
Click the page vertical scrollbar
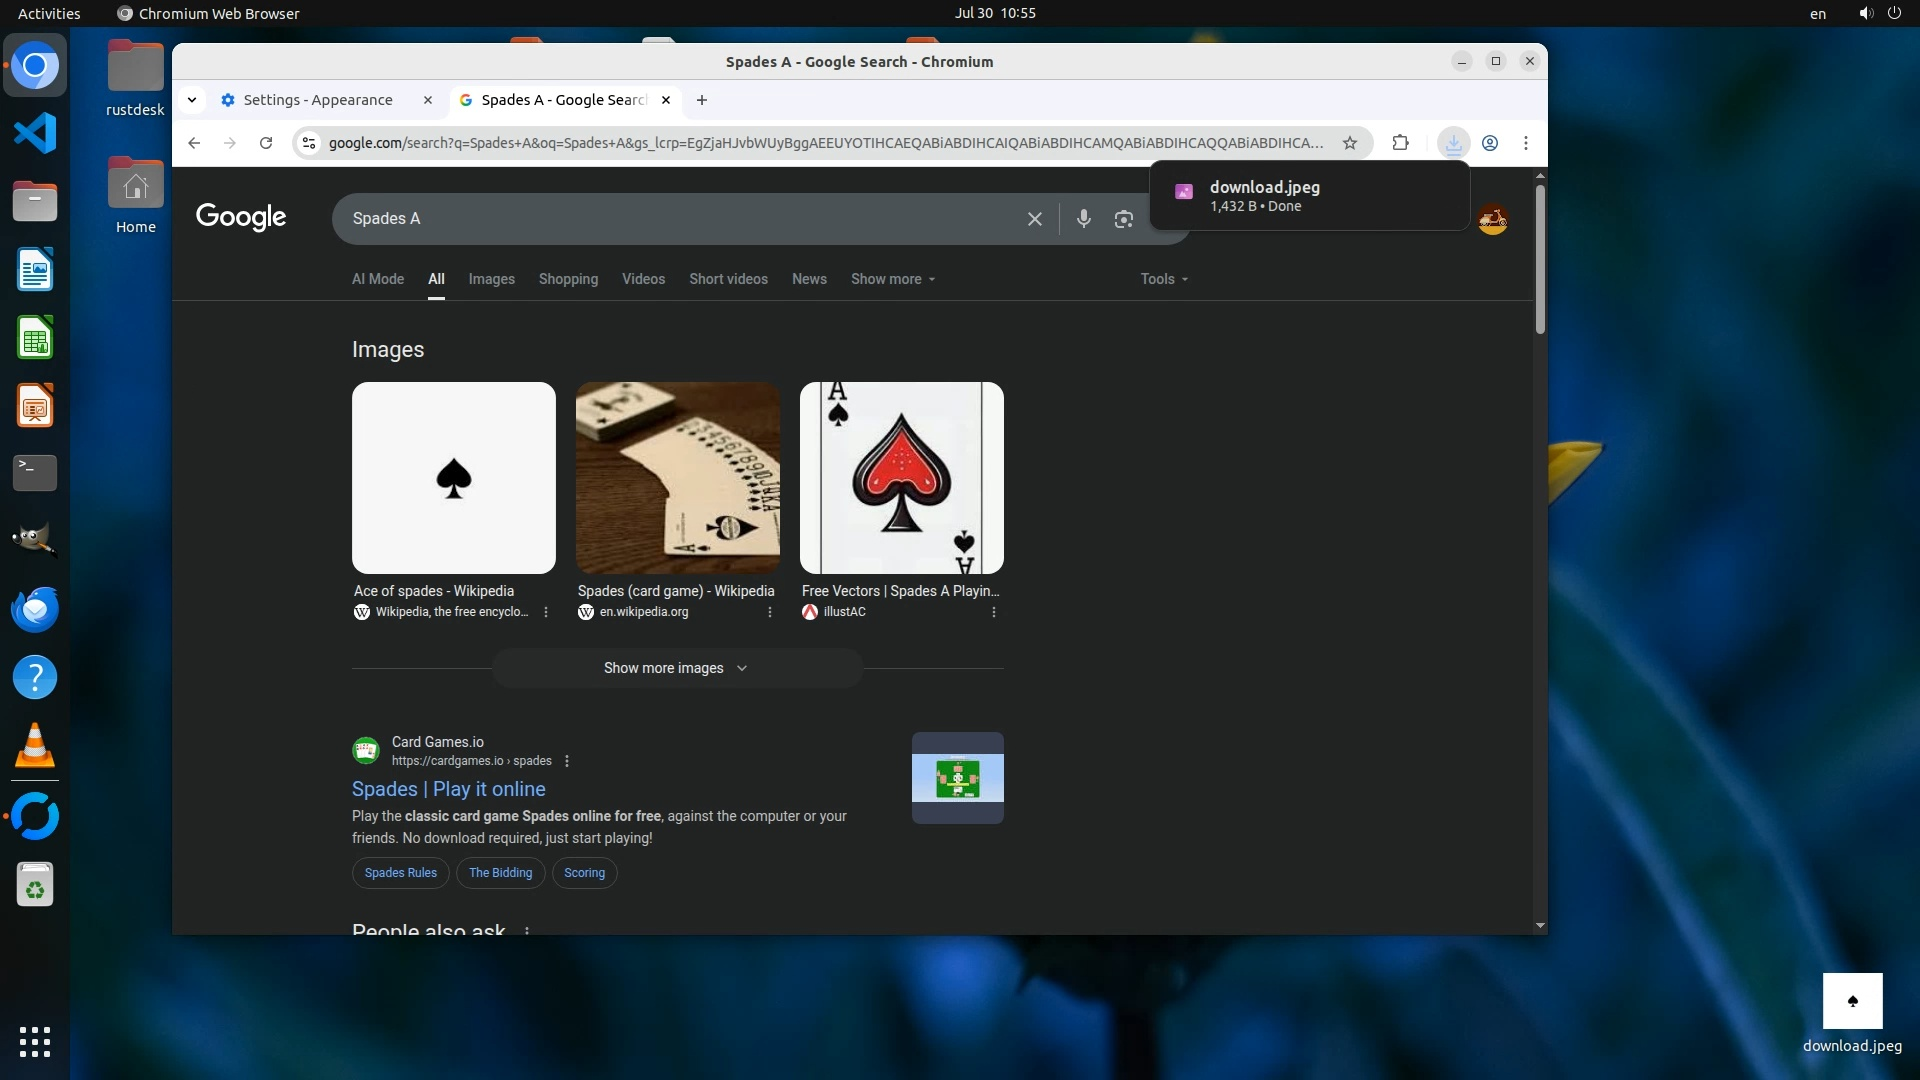[1540, 260]
